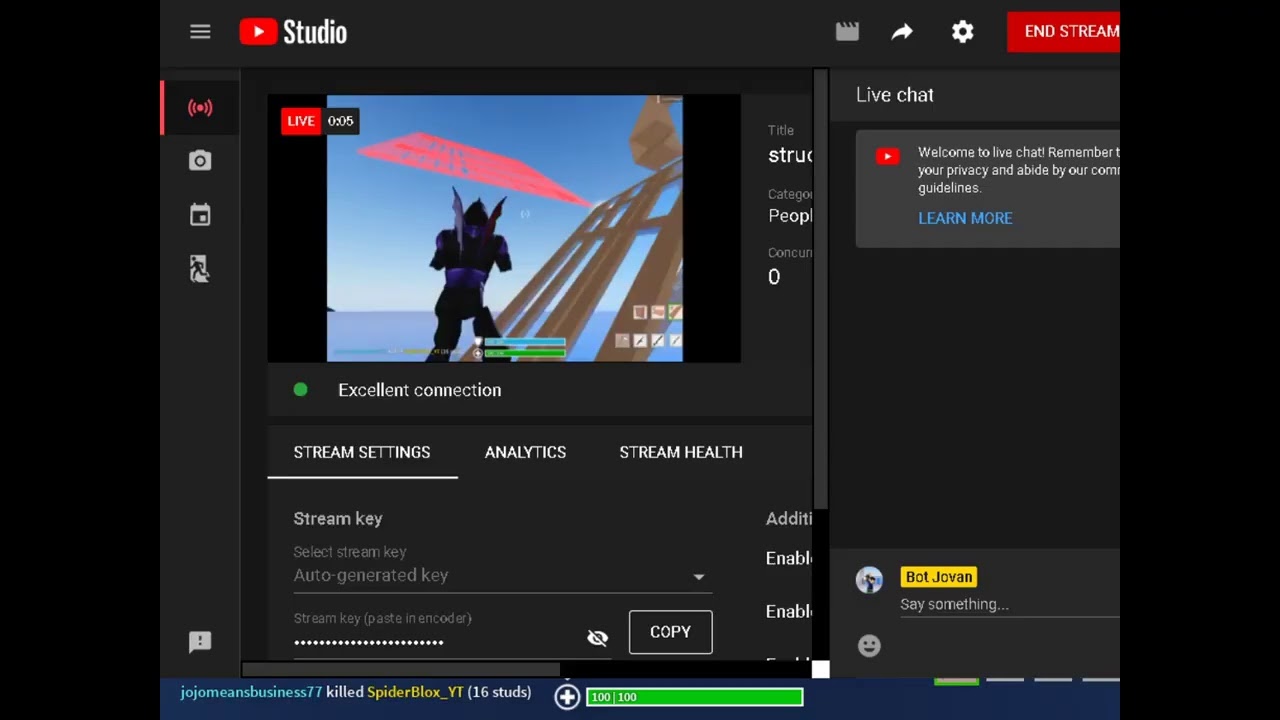Click 'jojomeansbusiness77' in the kill feed
Image resolution: width=1280 pixels, height=720 pixels.
251,692
